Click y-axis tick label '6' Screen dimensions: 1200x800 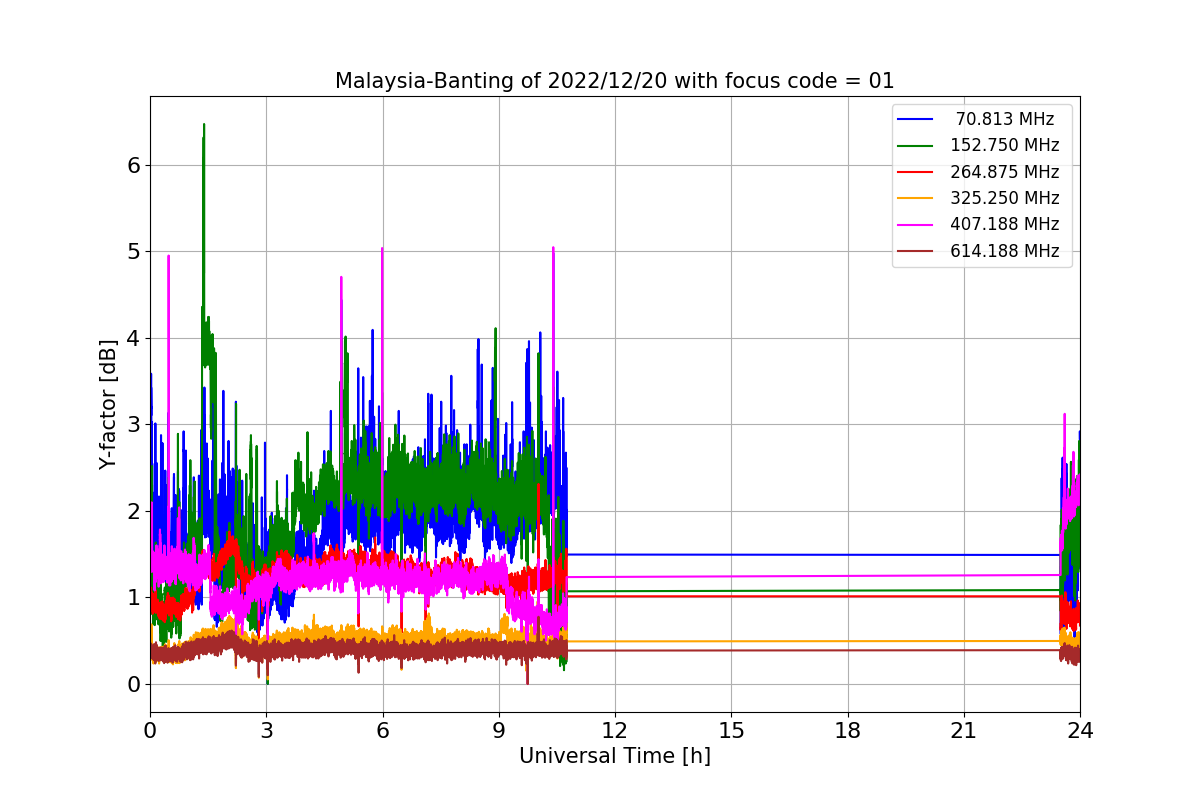click(133, 165)
